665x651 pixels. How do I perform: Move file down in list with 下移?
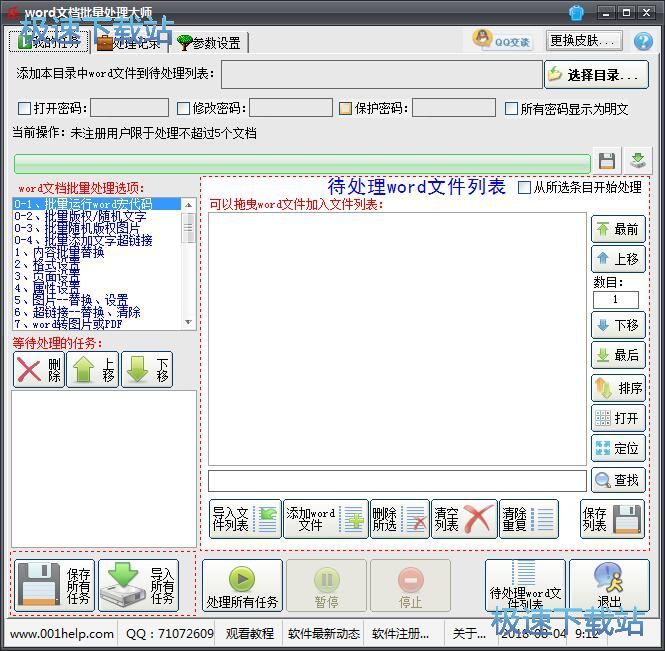click(x=618, y=325)
